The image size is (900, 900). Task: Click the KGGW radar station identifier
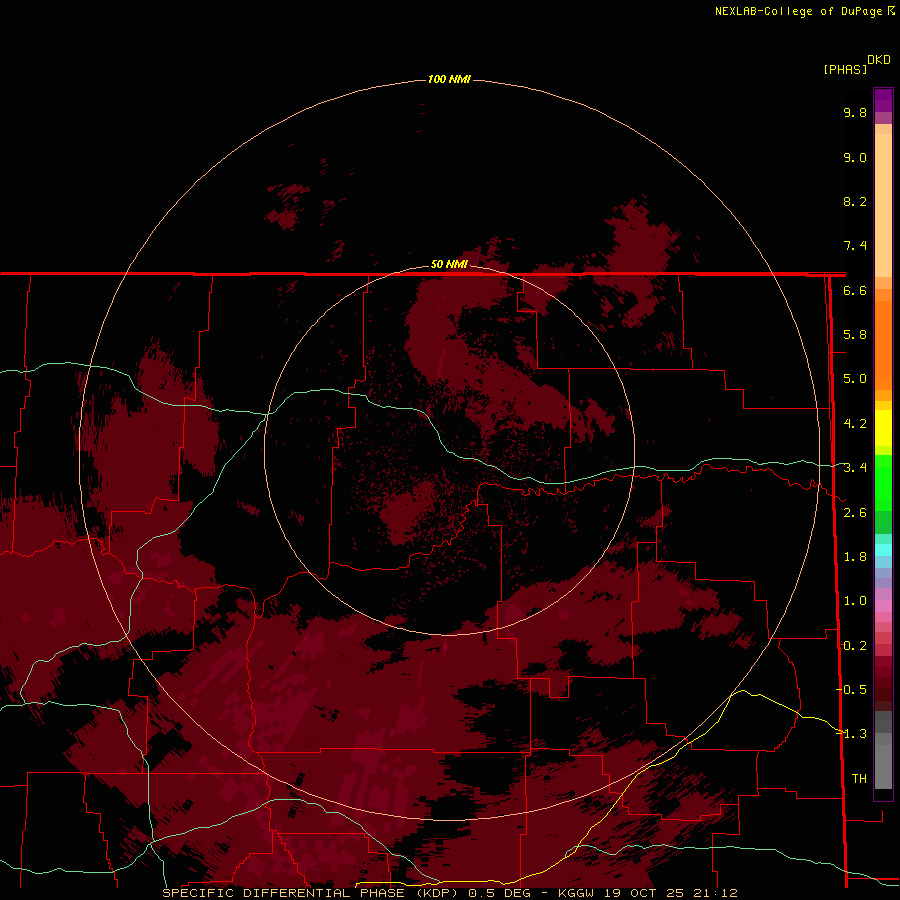(576, 893)
